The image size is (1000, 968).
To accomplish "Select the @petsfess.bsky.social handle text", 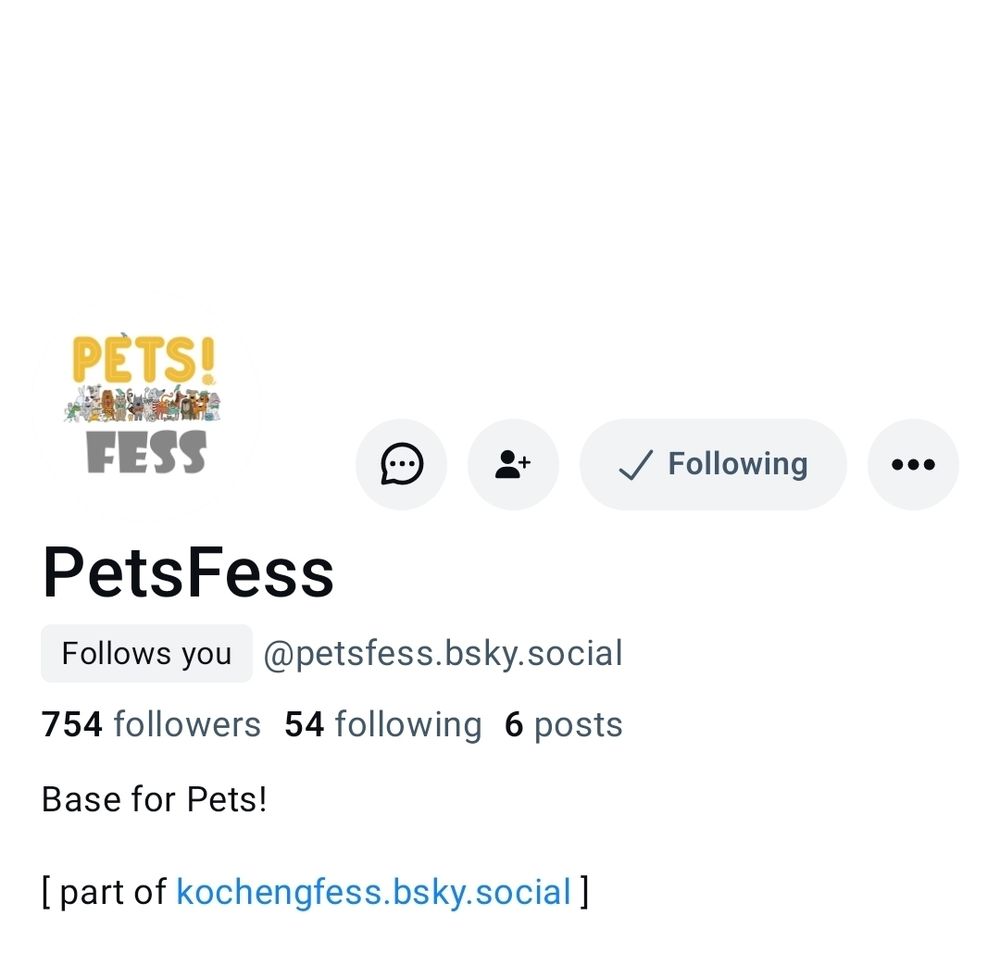I will (443, 652).
